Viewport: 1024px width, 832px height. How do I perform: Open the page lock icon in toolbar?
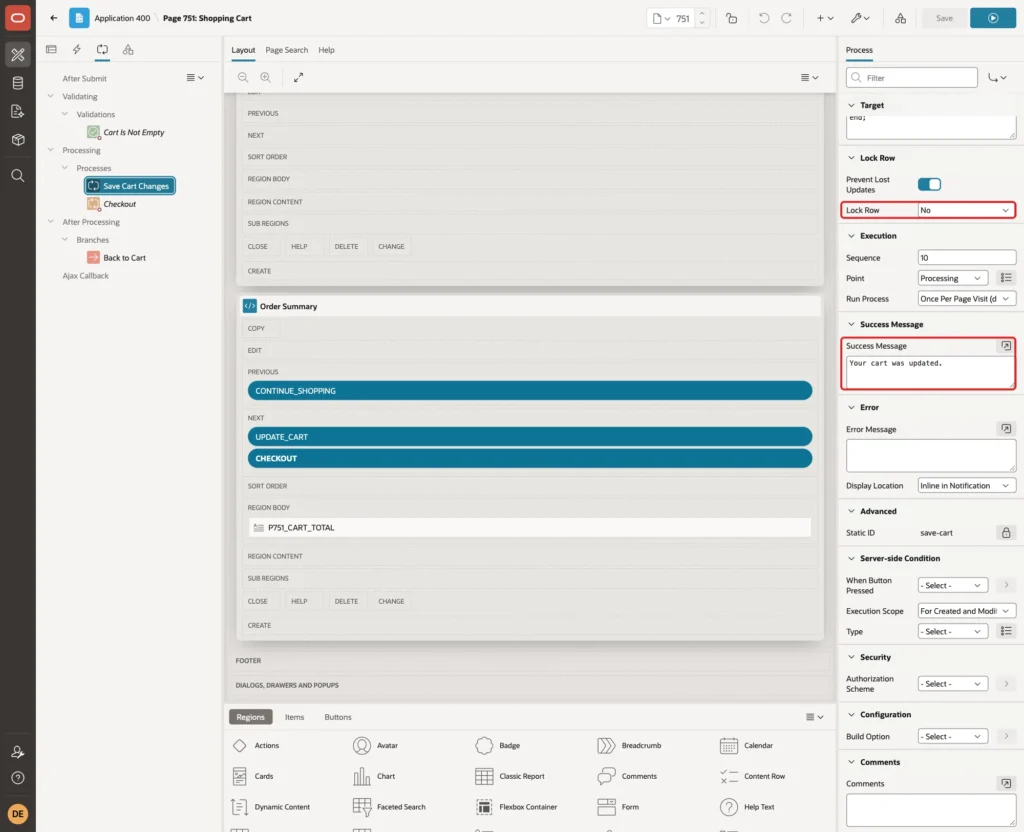[731, 18]
